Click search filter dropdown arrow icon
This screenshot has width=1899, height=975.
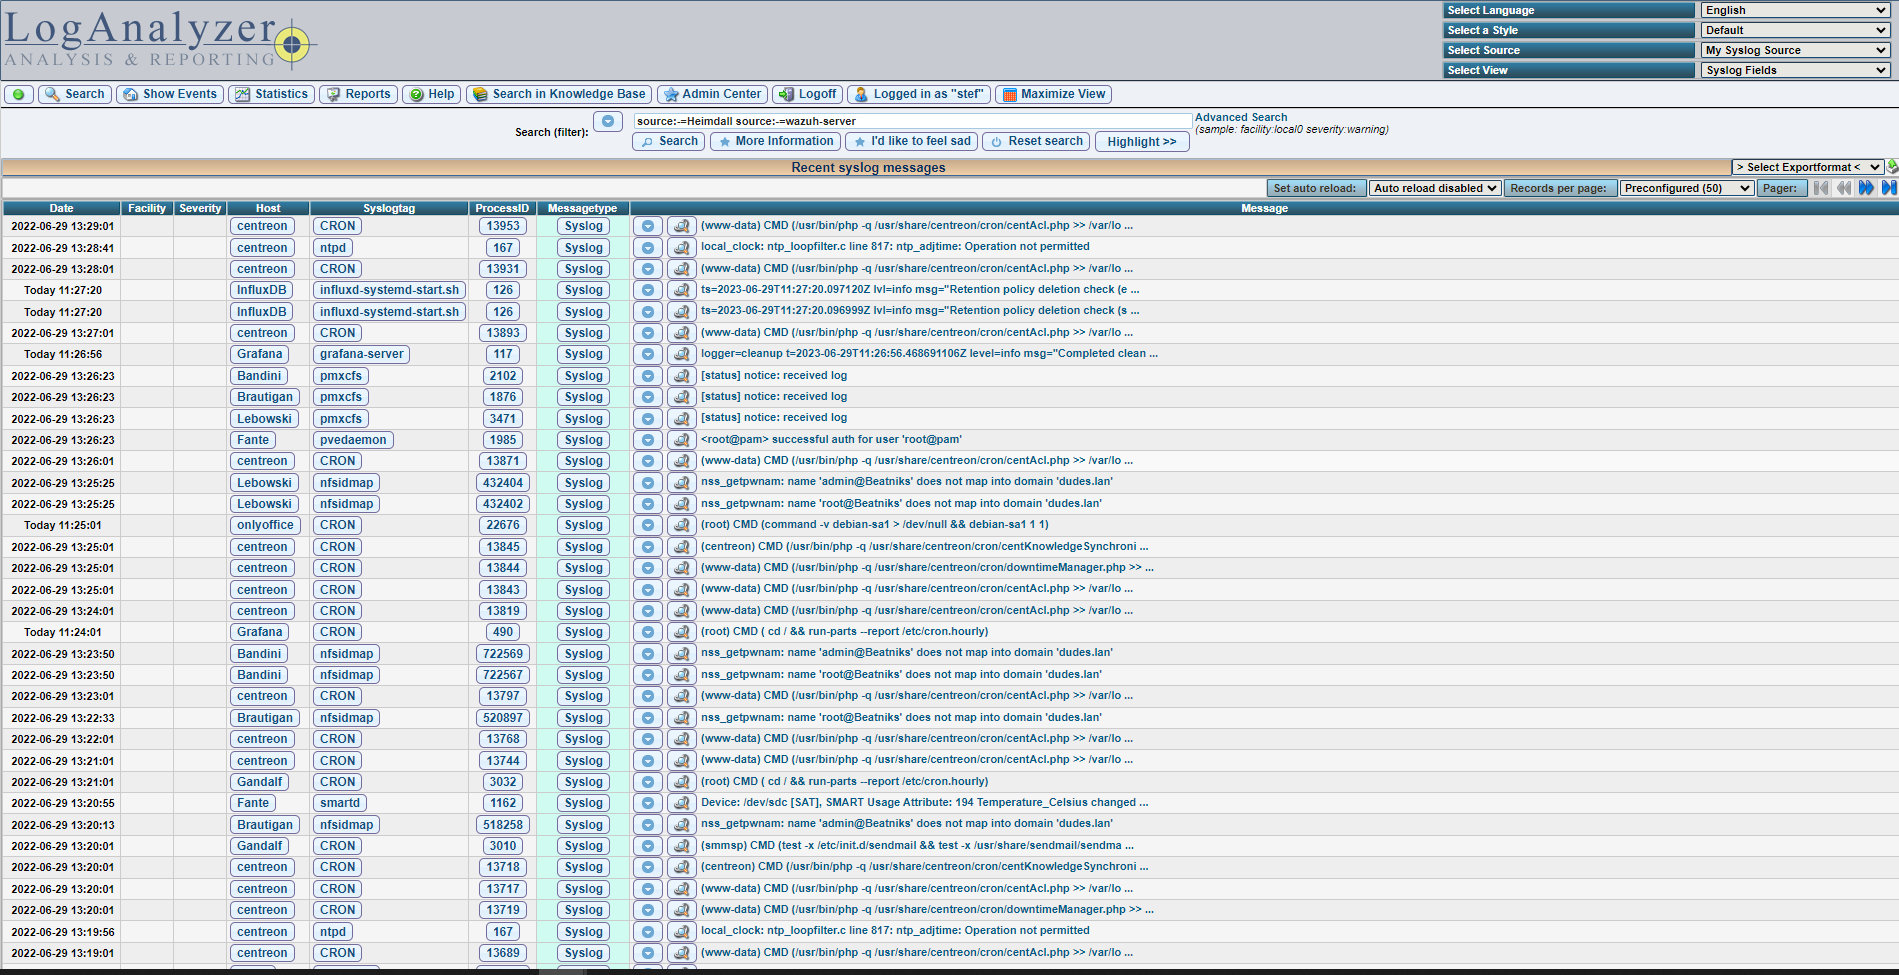[x=607, y=121]
